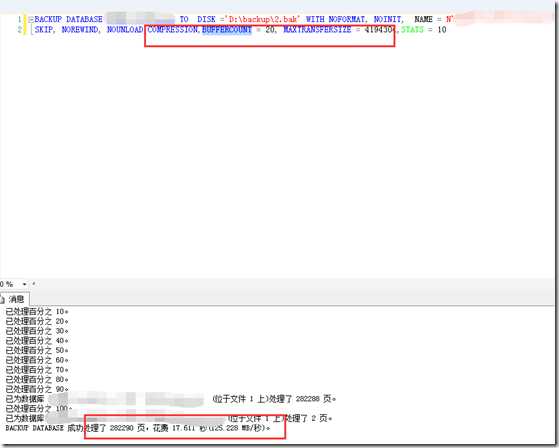Click message line 已处理百分之 40

click(37, 341)
